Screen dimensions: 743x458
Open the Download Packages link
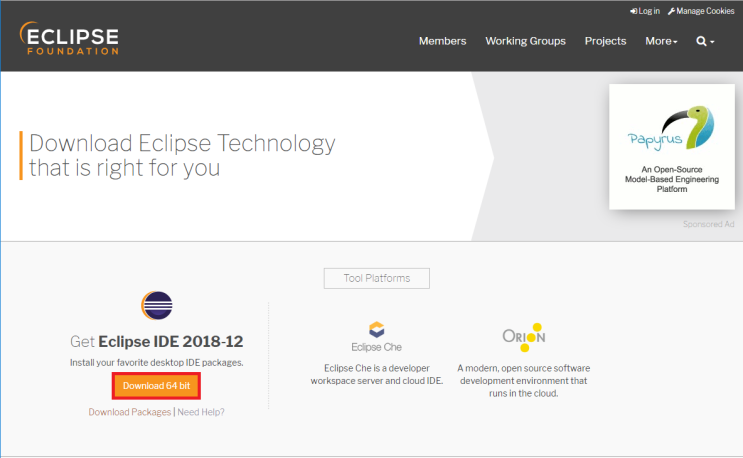(129, 412)
